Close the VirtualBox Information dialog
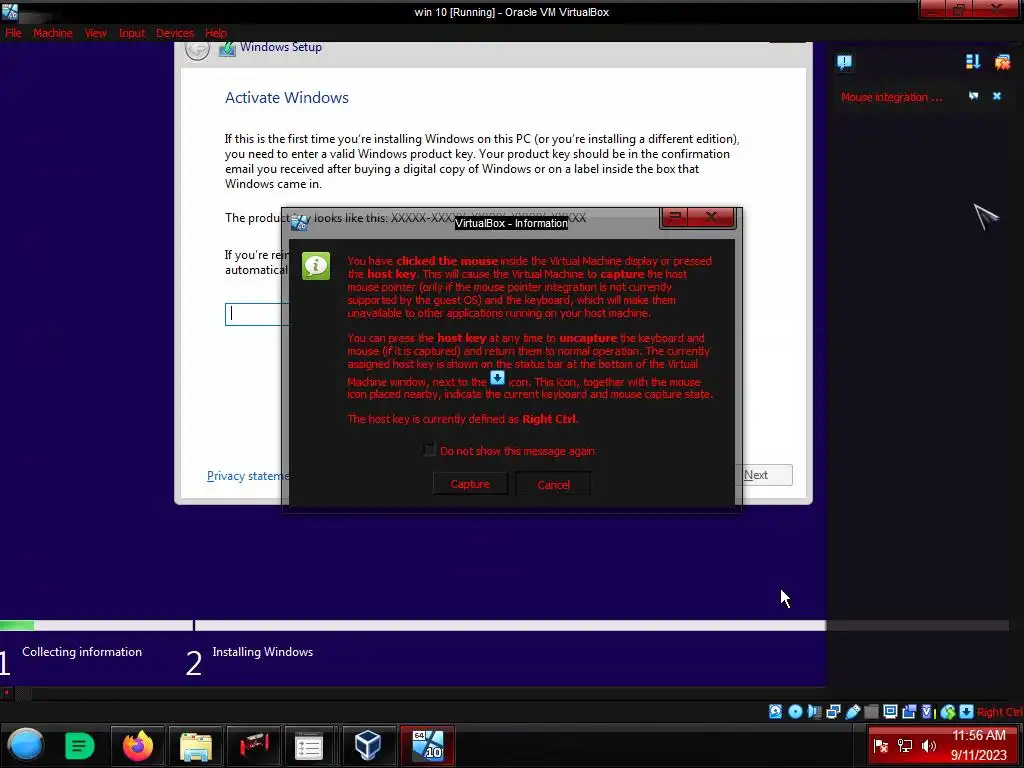1024x768 pixels. [x=712, y=217]
